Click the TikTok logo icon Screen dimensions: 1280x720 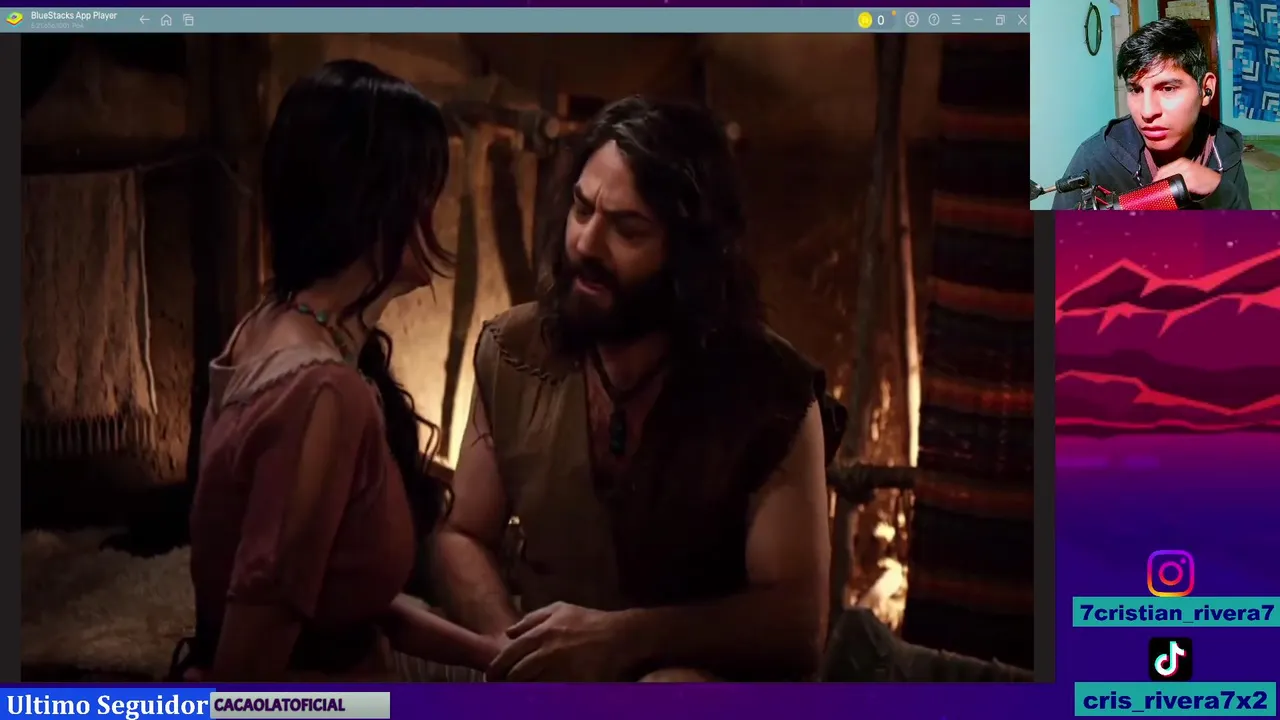1170,660
